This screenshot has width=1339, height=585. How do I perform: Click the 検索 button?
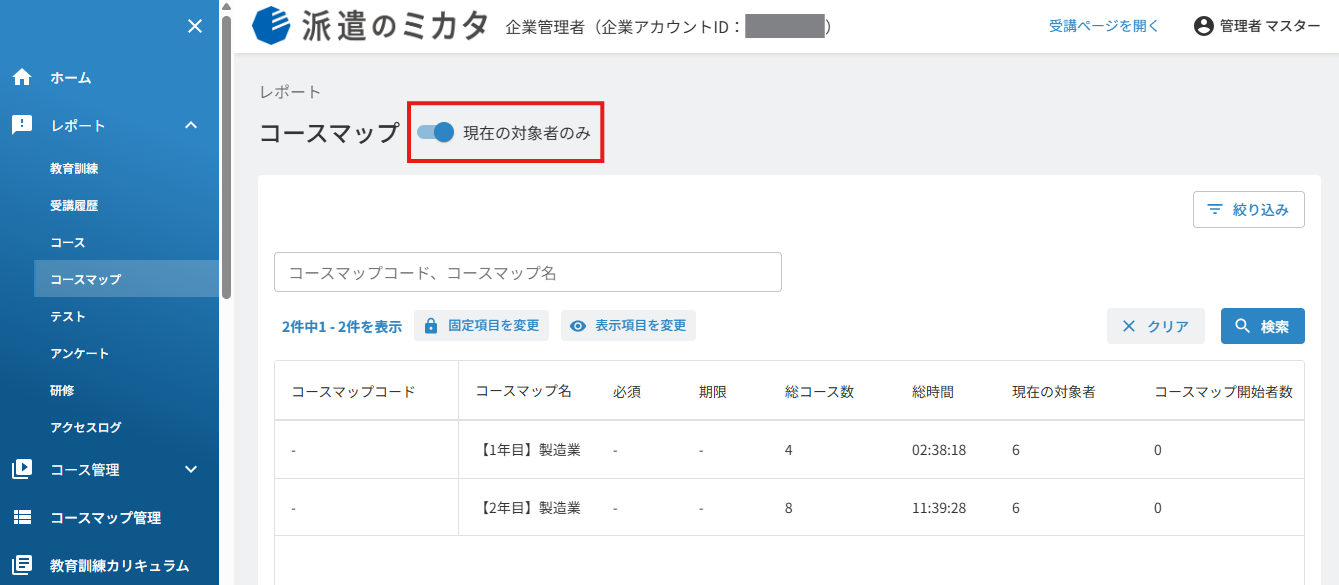pyautogui.click(x=1263, y=326)
